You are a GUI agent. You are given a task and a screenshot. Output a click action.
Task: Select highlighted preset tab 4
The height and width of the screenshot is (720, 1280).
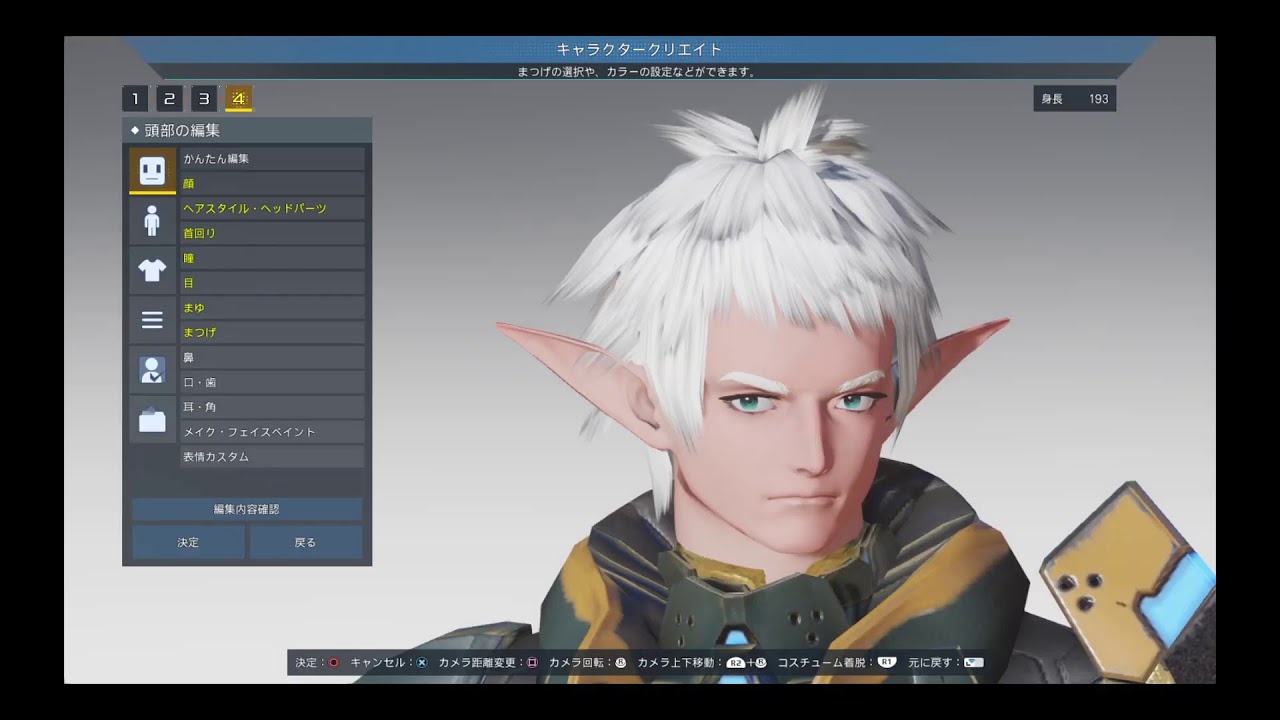pos(238,98)
